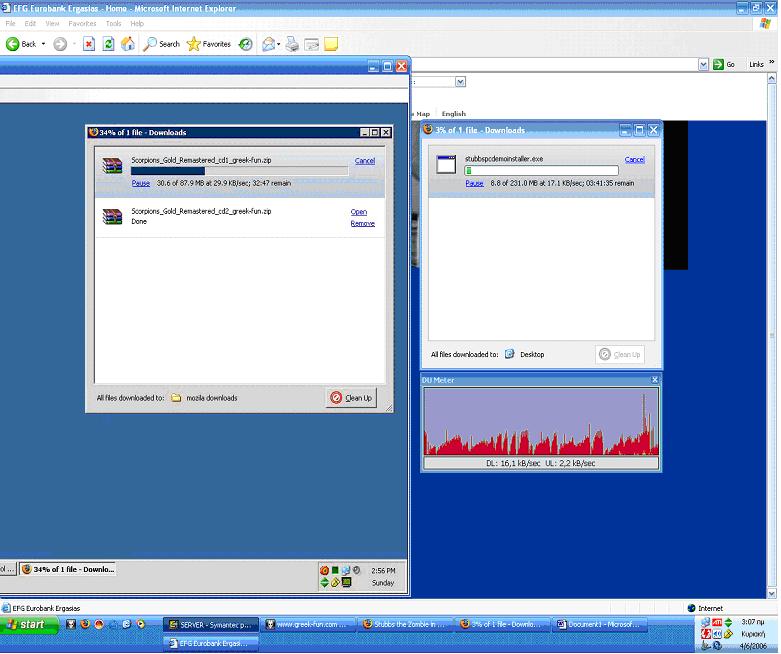Launch Firefox from the Quick Launch bar
The image size is (781, 654).
point(85,624)
